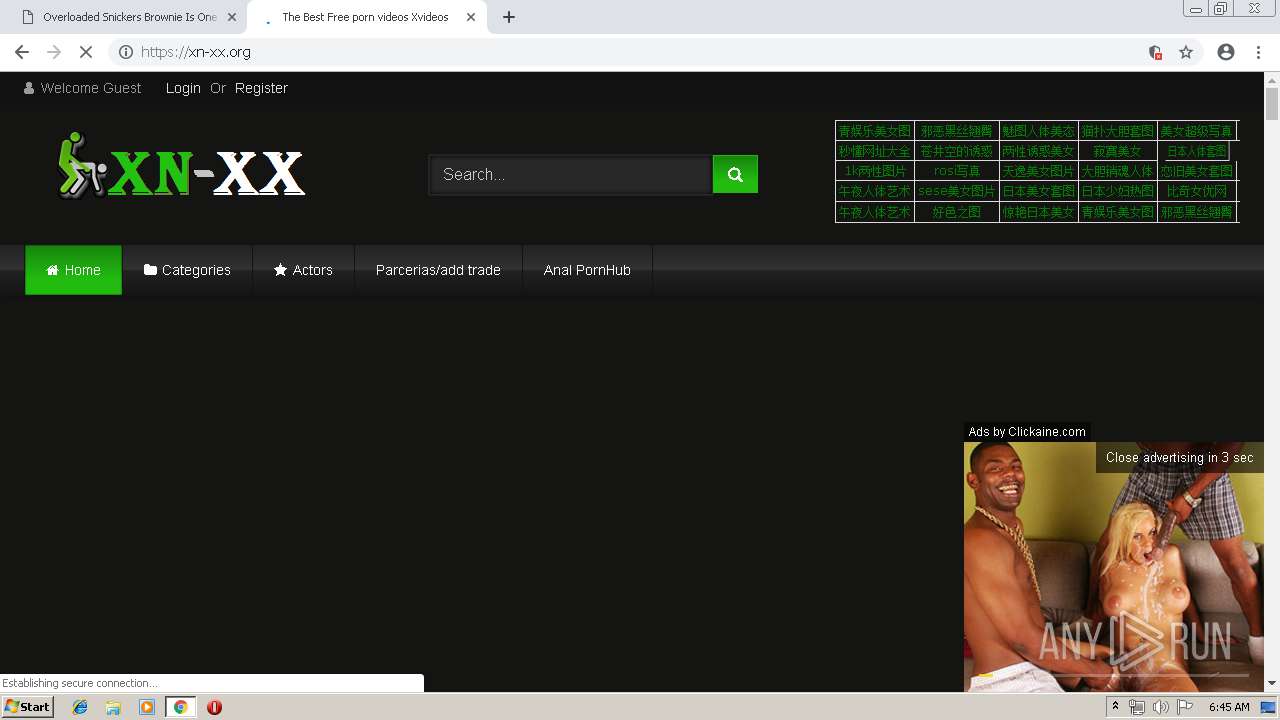Click the Register link

coord(261,88)
